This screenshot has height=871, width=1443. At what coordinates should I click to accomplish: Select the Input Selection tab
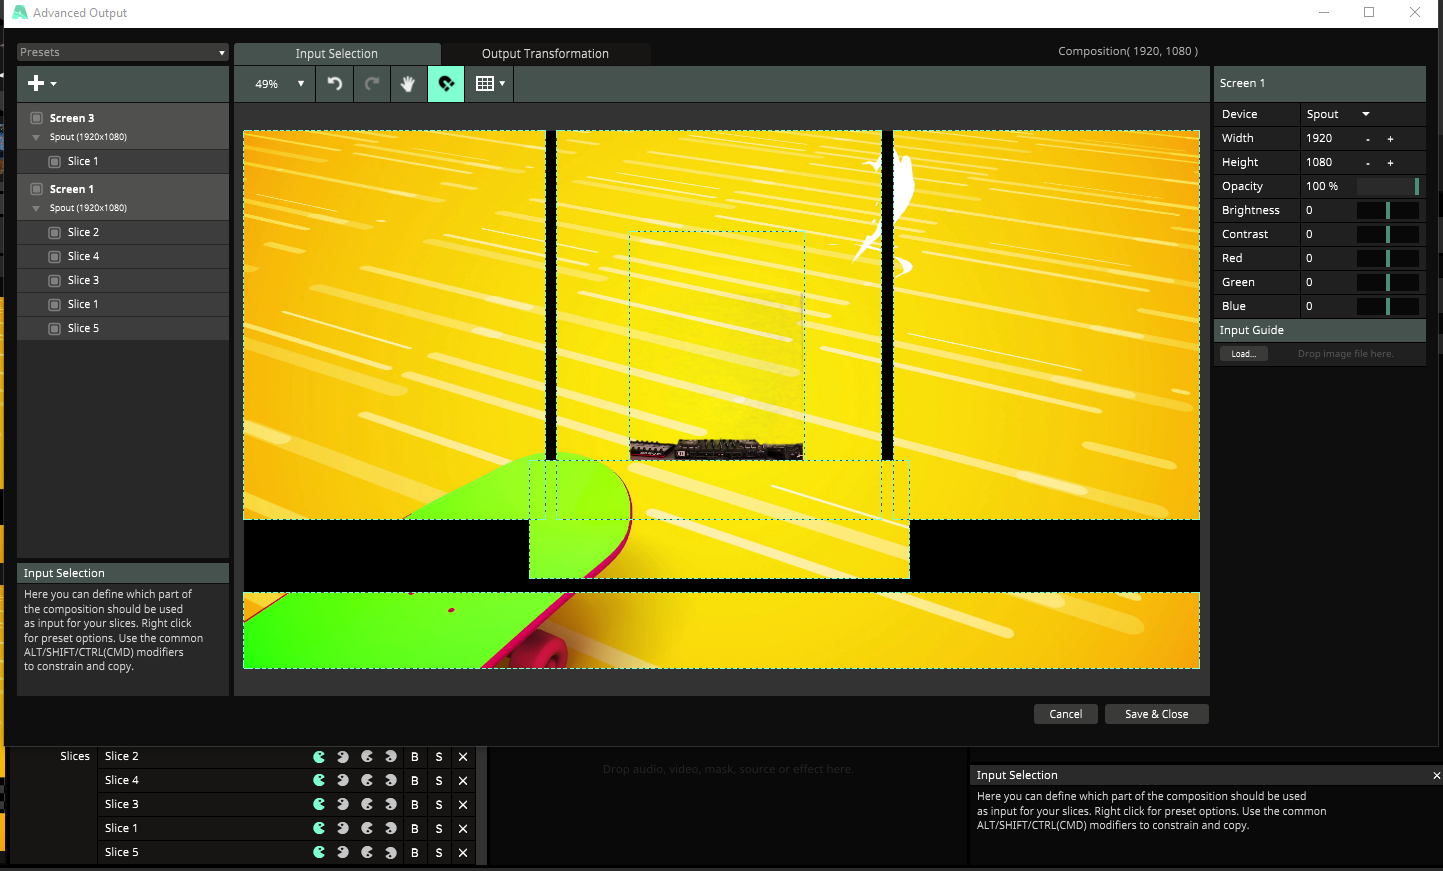[x=336, y=54]
